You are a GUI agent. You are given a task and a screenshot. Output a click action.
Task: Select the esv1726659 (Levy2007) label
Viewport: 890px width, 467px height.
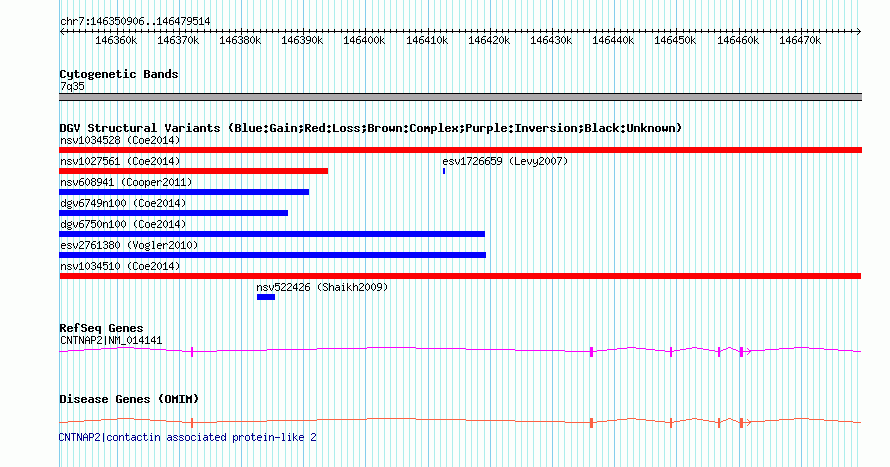pyautogui.click(x=505, y=162)
